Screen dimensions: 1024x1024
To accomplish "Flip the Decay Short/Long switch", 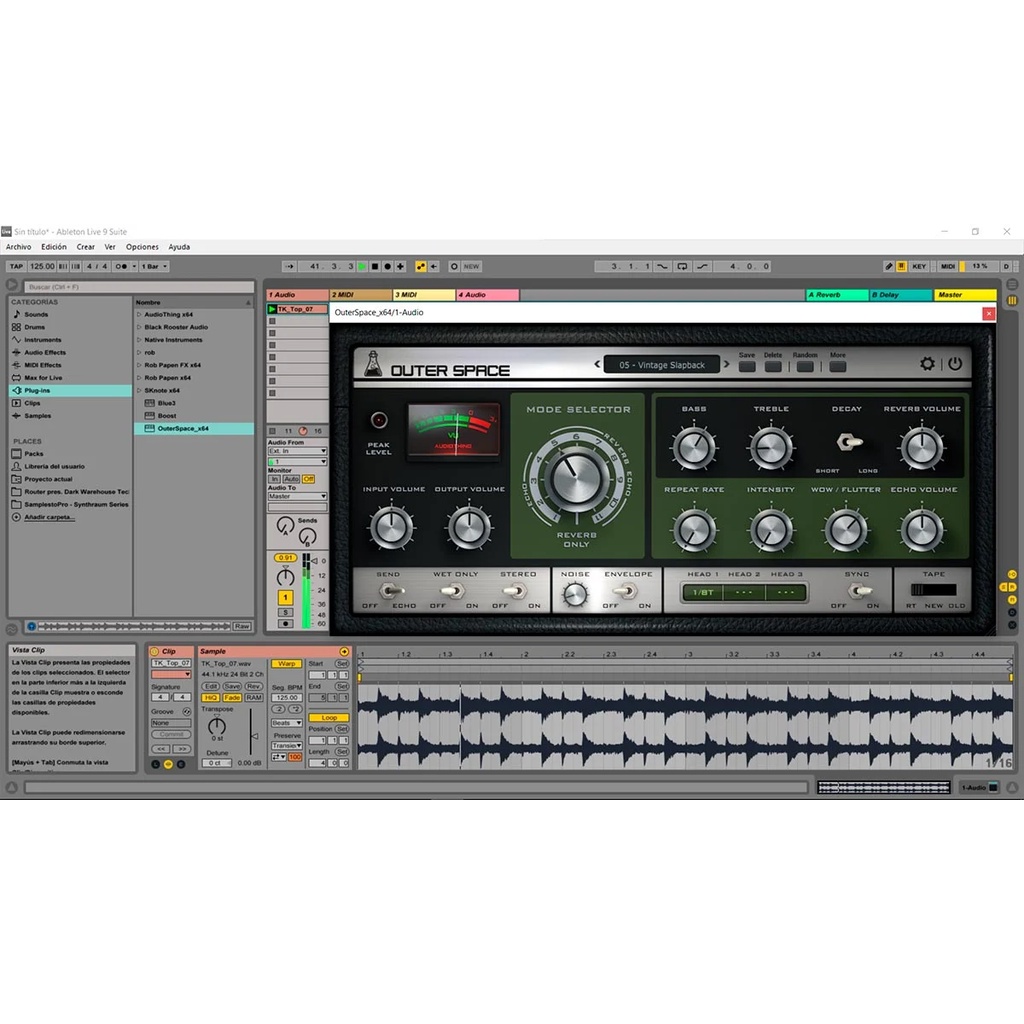I will pyautogui.click(x=848, y=442).
